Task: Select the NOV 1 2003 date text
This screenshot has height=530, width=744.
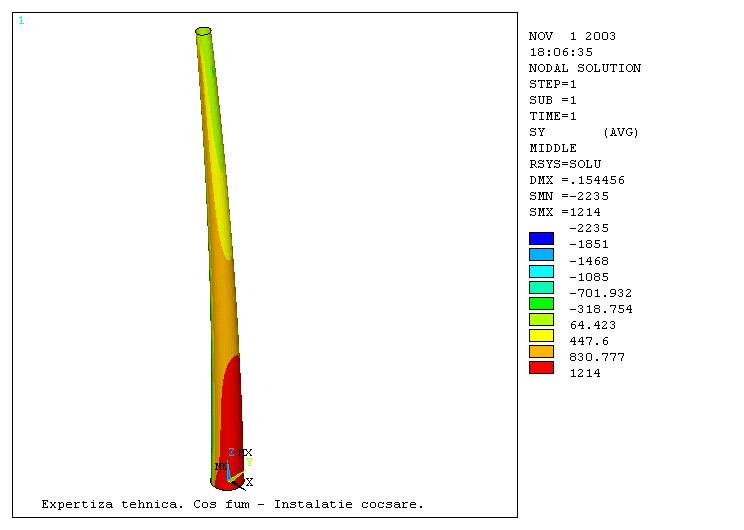Action: 572,36
